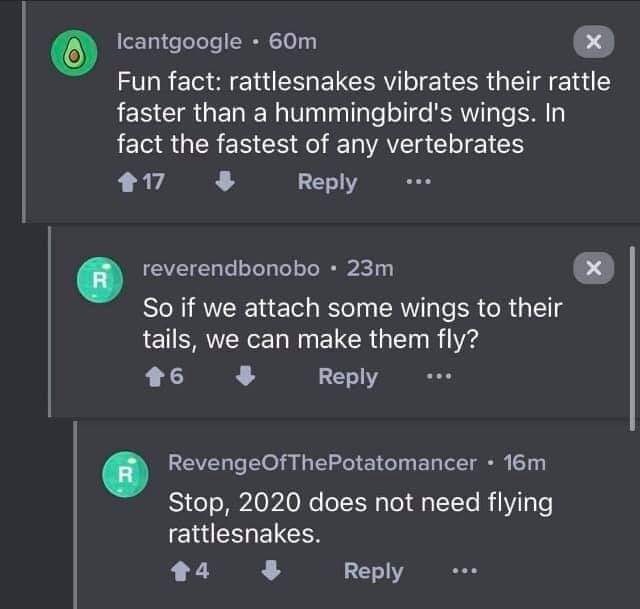Open RevengeOfThePotatomancer username link
This screenshot has width=640, height=609.
click(322, 462)
